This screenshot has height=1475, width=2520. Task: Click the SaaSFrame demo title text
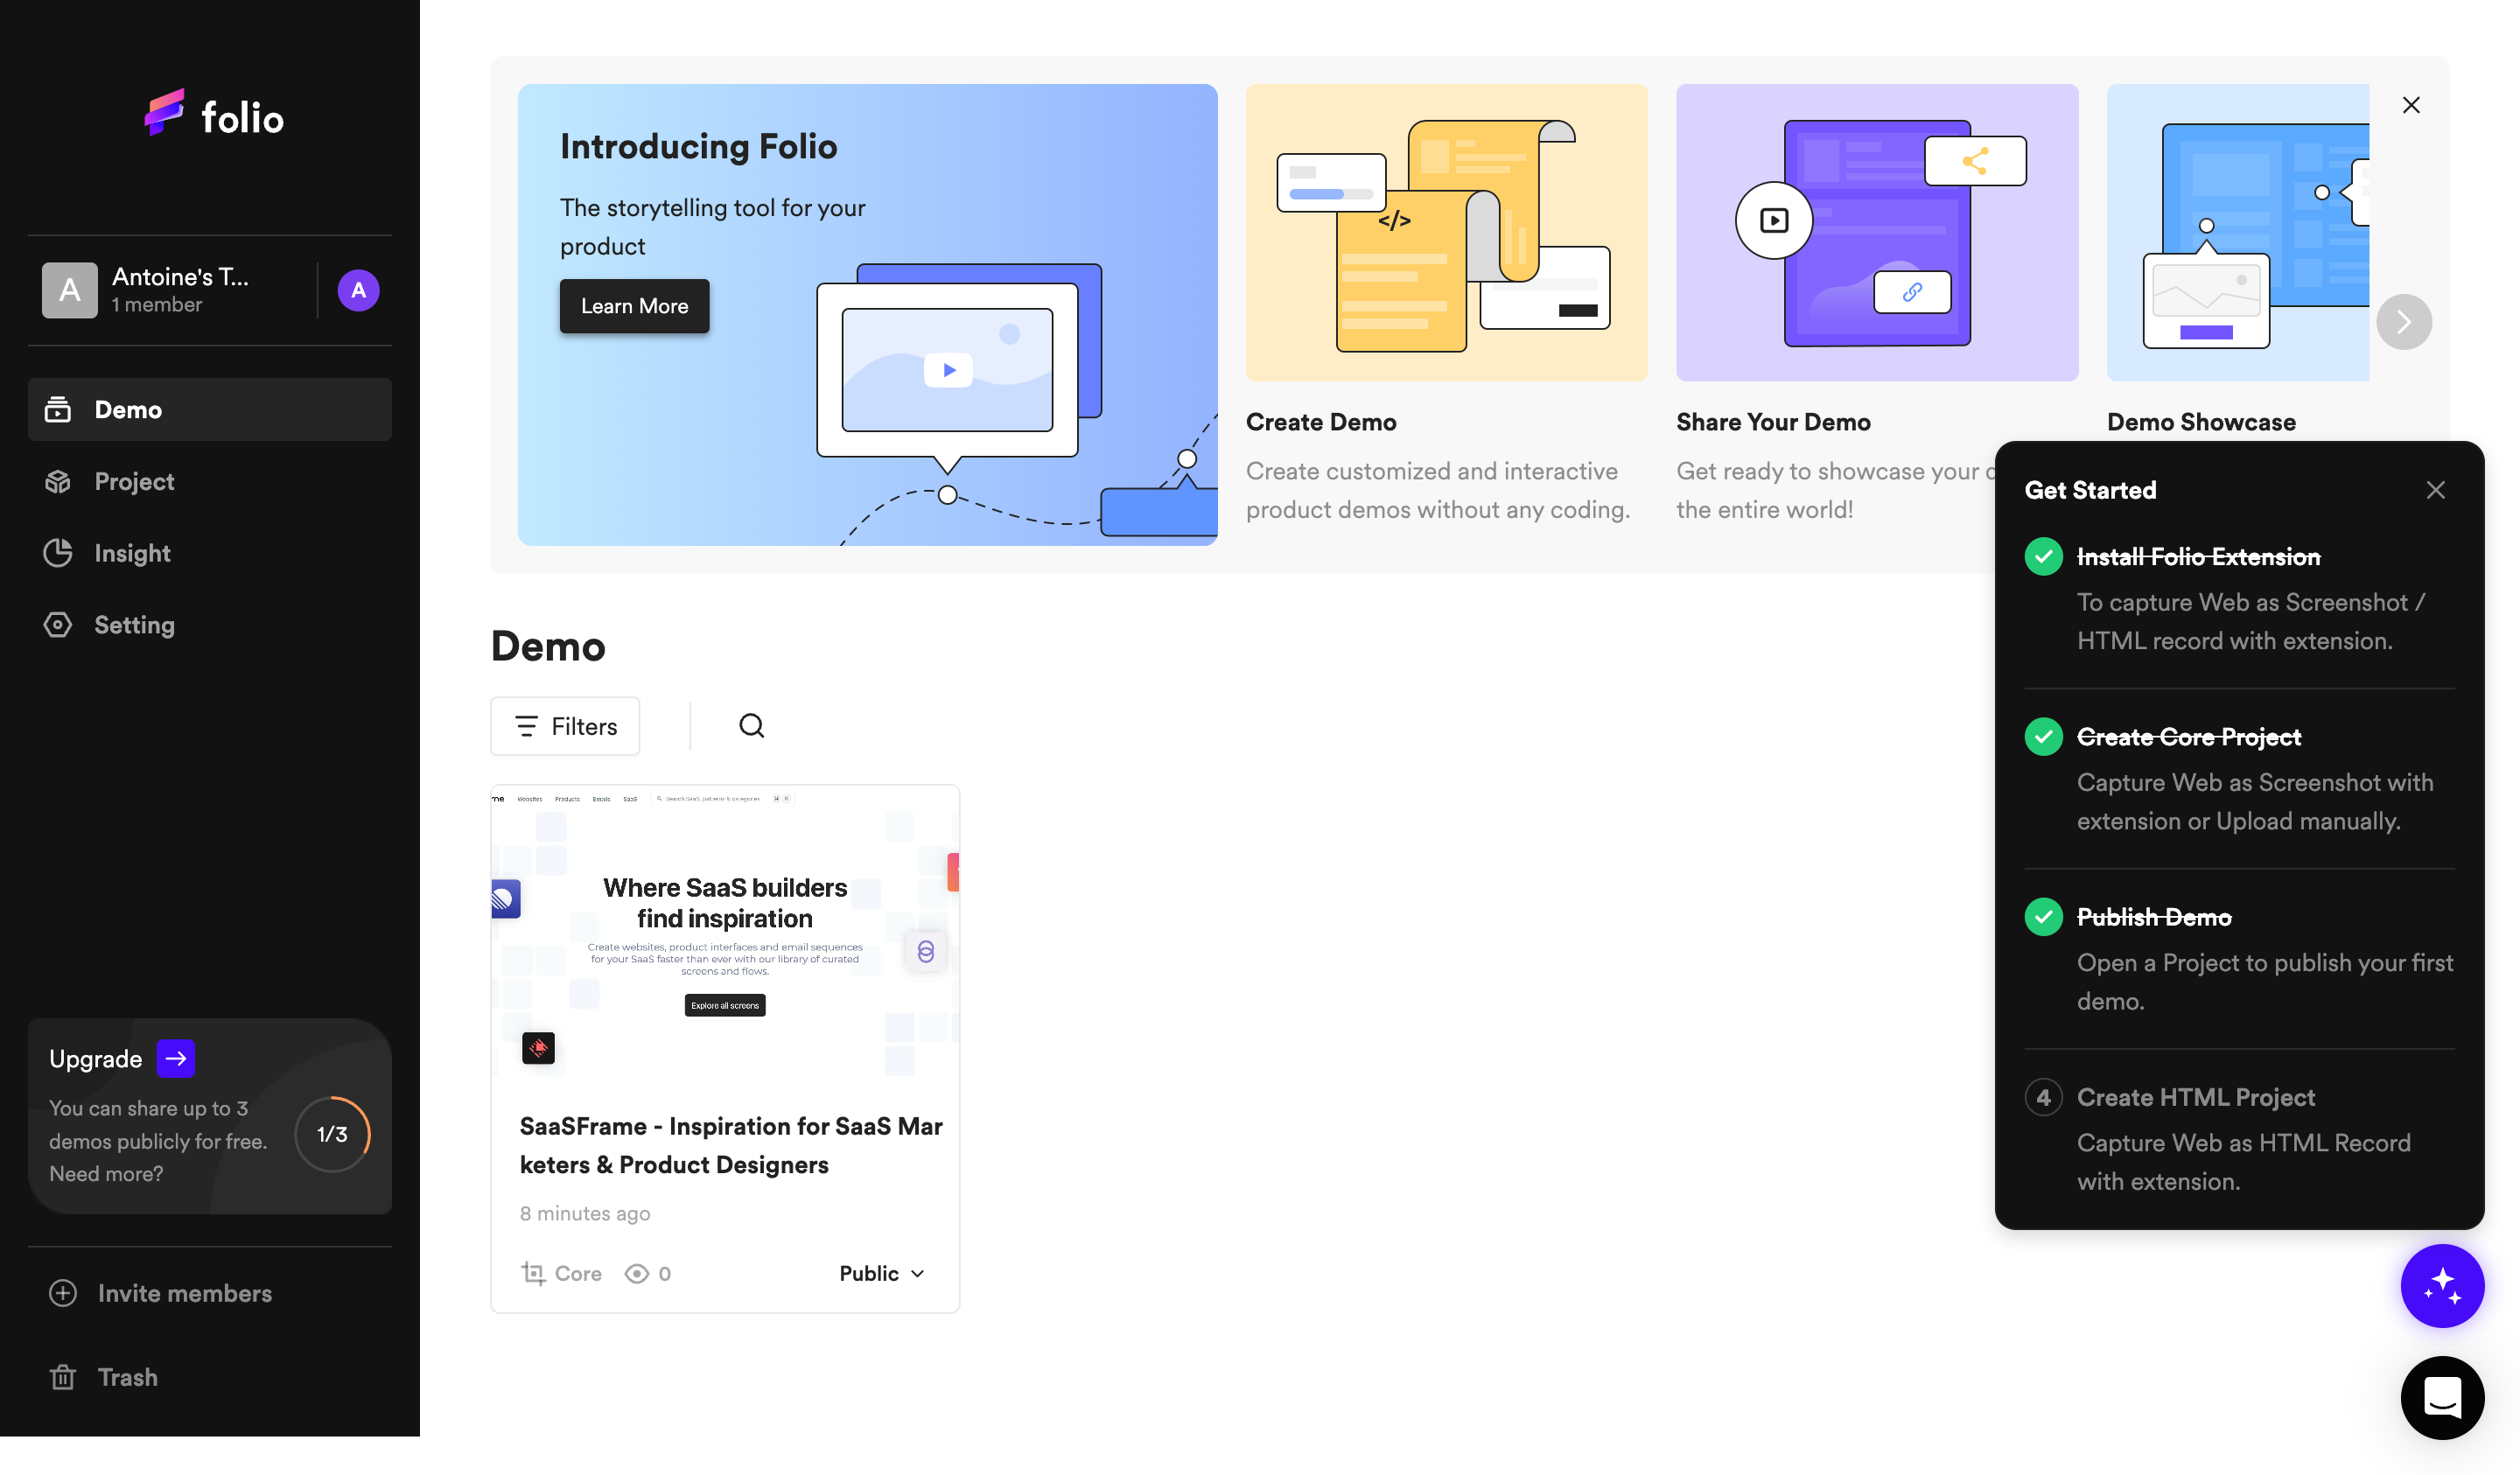click(x=731, y=1145)
